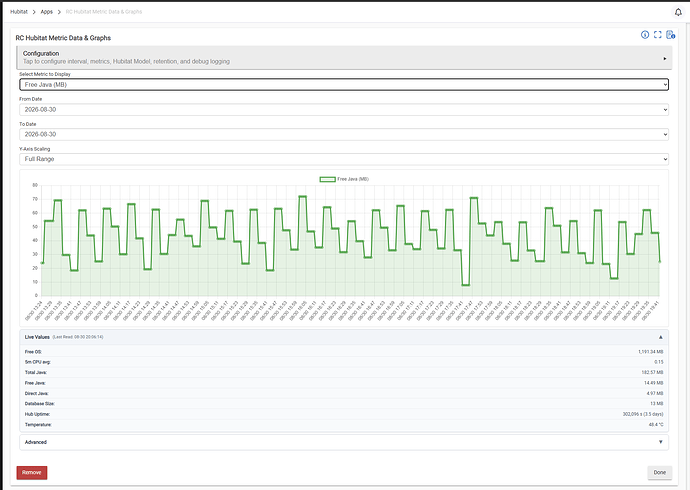Go to Apps breadcrumb
Viewport: 690px width, 490px height.
47,12
